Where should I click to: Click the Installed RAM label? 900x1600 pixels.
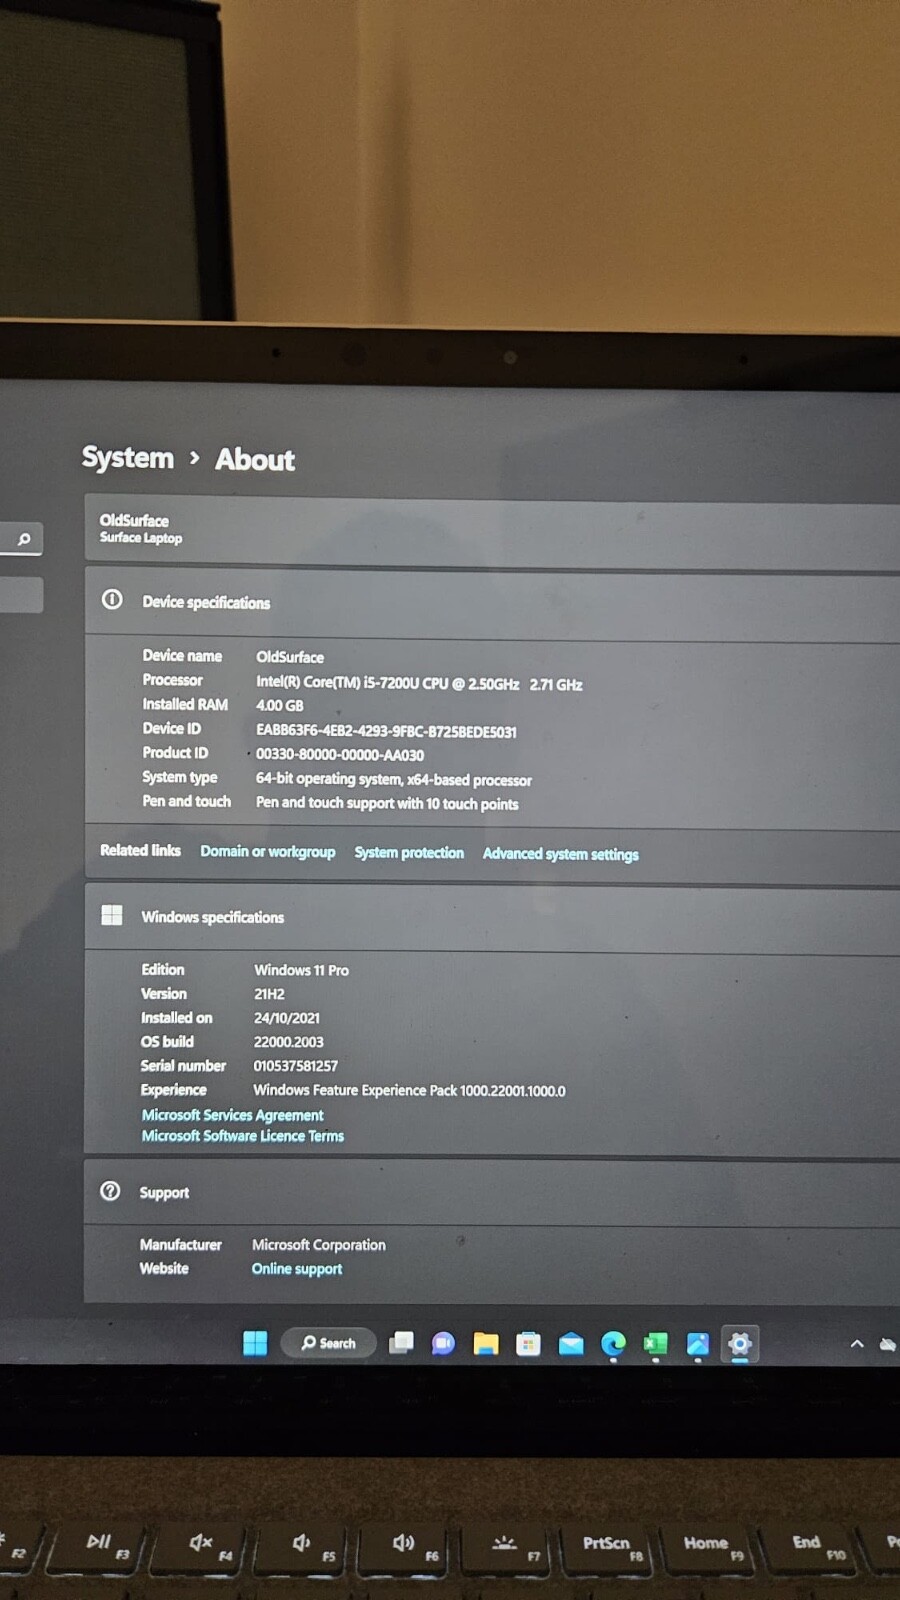[185, 704]
